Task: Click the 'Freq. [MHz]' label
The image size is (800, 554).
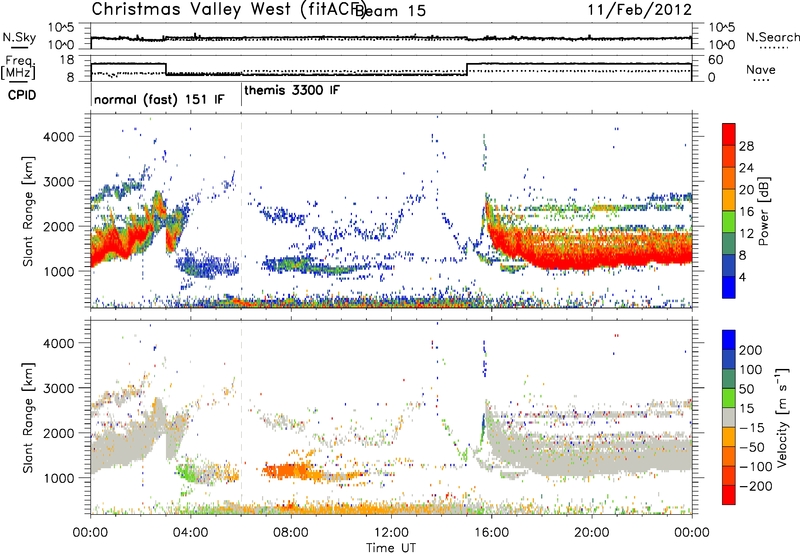Action: (x=18, y=68)
